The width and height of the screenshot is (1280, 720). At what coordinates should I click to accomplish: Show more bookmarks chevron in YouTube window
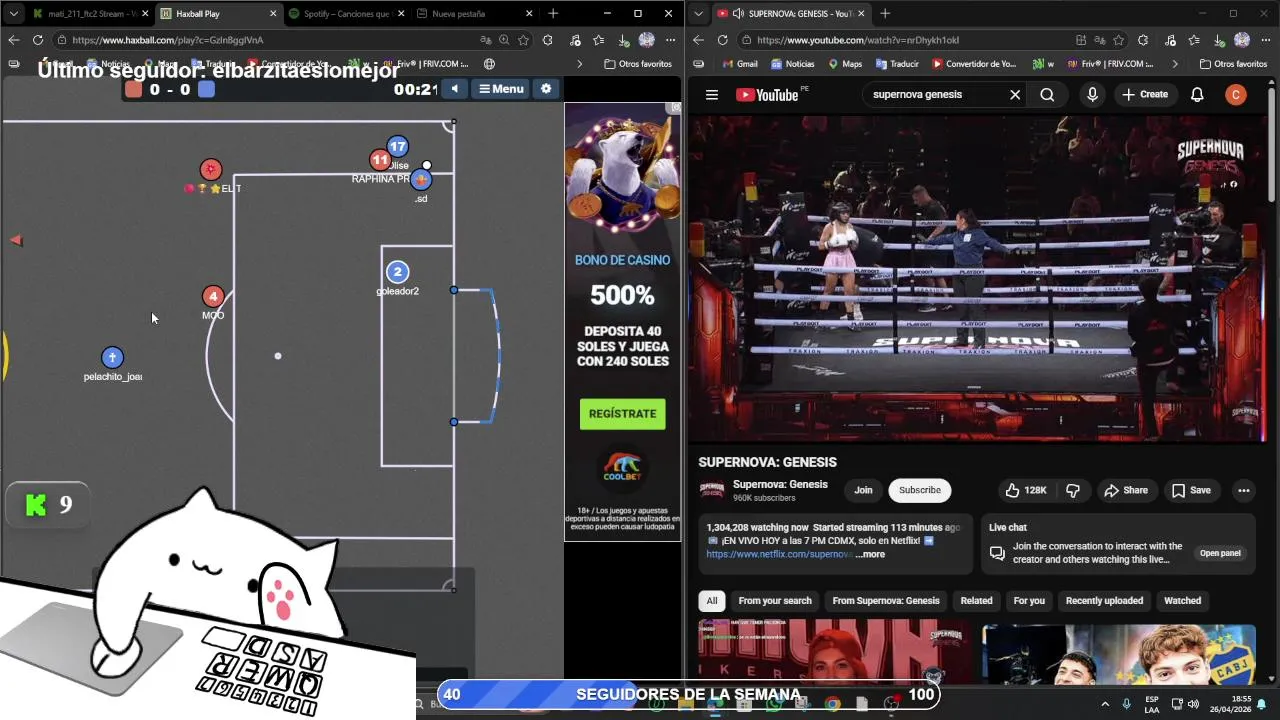[1174, 64]
